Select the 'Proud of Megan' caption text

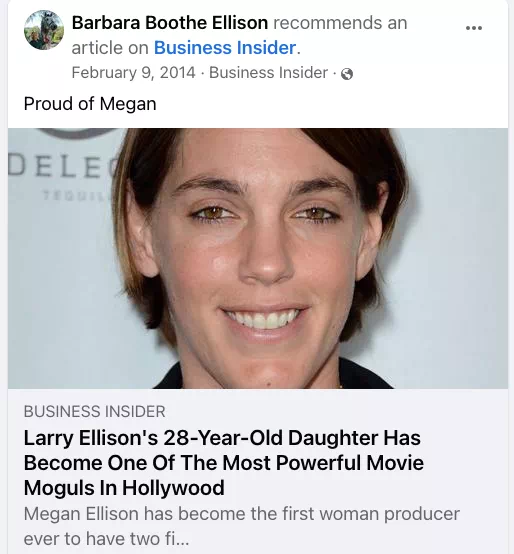[90, 104]
